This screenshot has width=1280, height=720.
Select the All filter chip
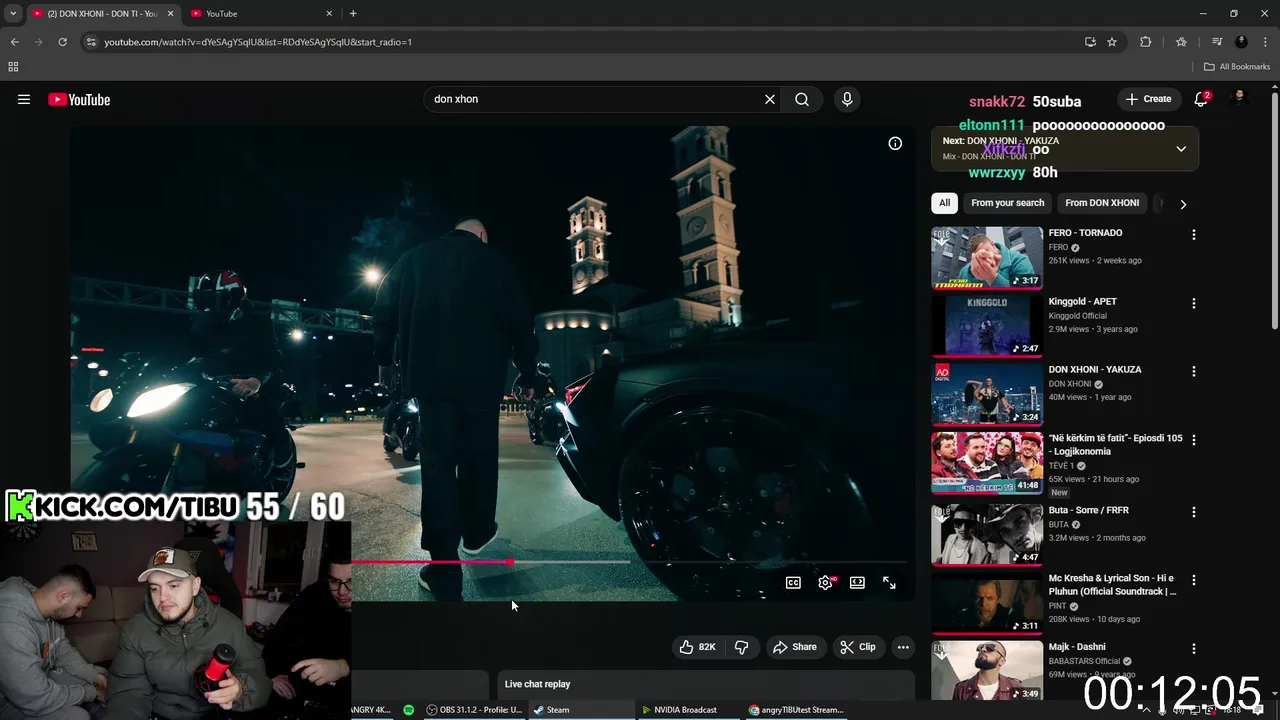944,203
